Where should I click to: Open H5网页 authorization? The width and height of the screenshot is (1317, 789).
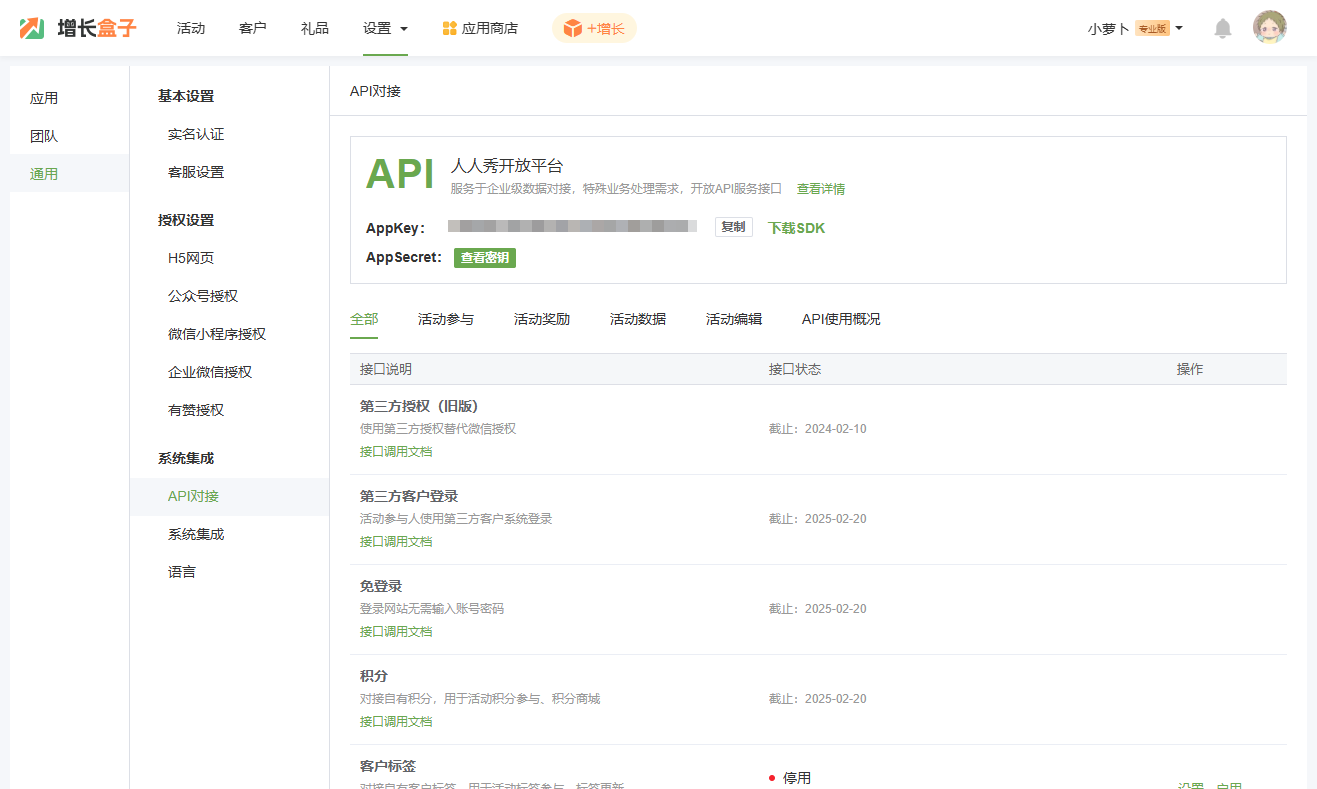click(191, 258)
